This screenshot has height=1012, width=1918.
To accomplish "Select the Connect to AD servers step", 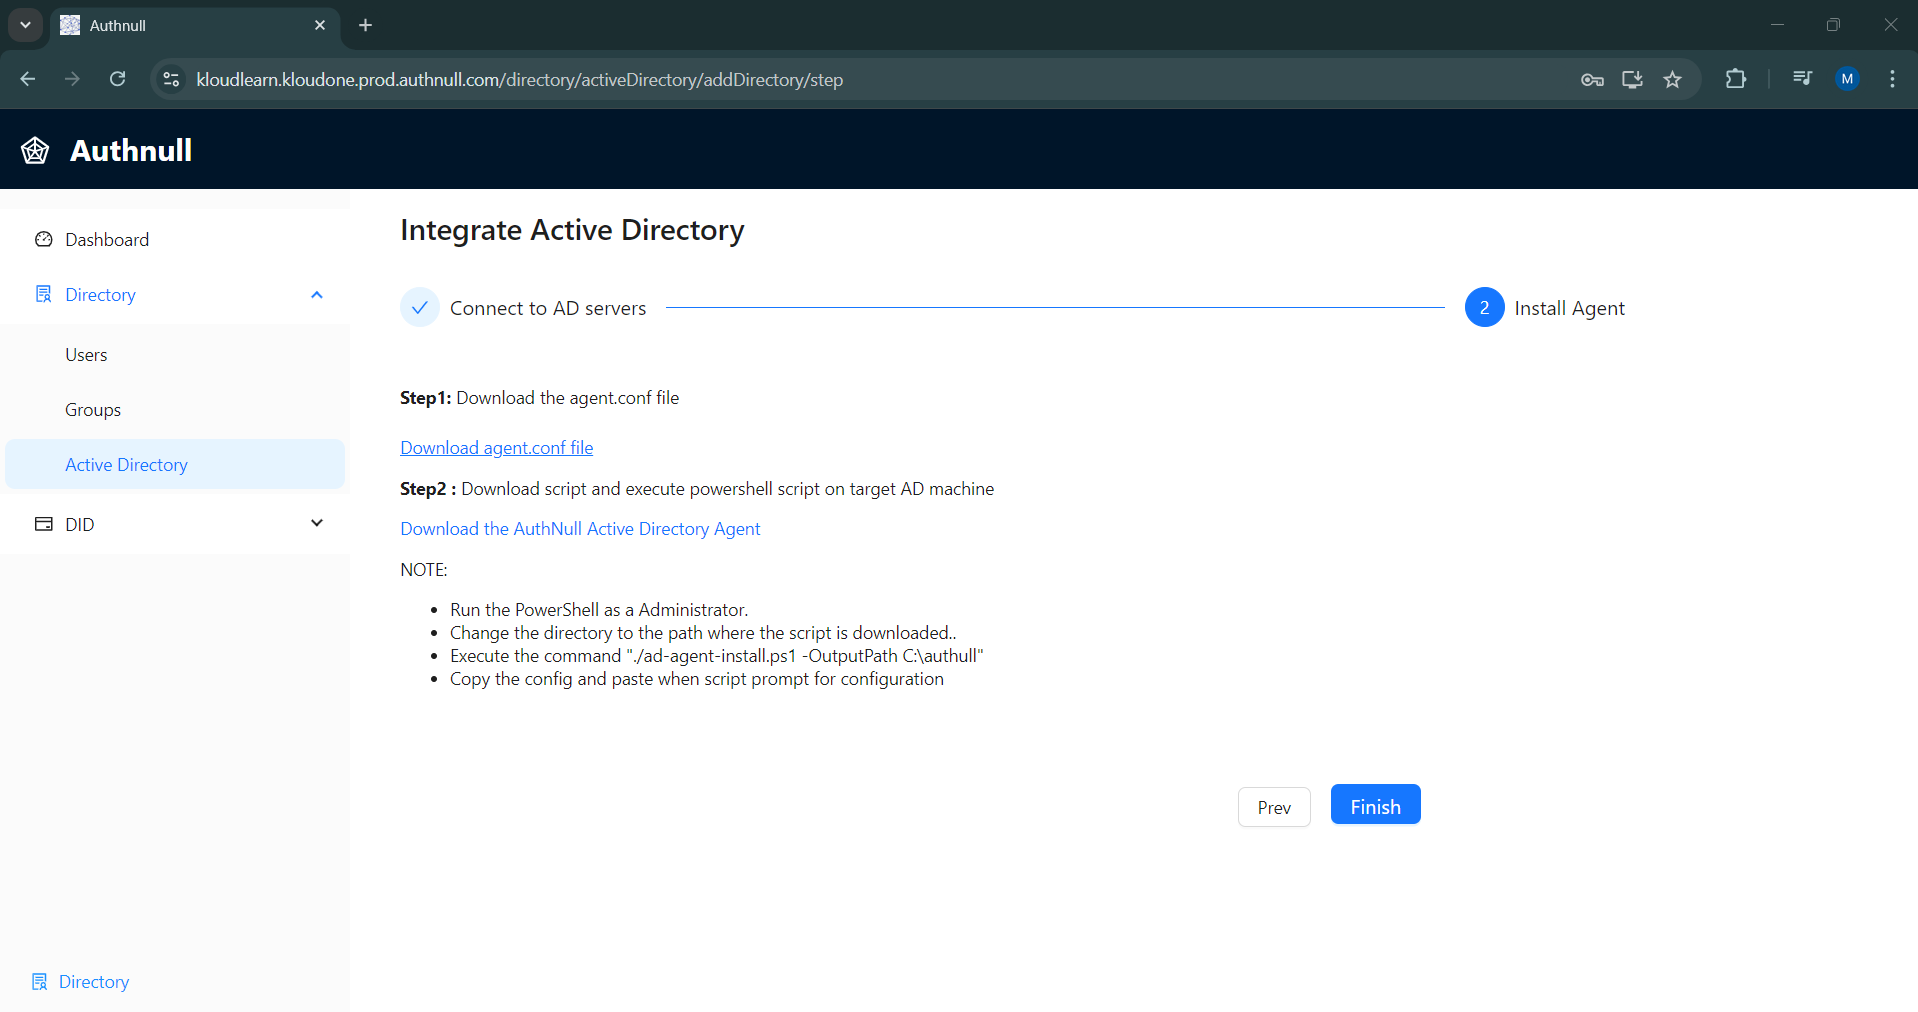I will pyautogui.click(x=548, y=308).
